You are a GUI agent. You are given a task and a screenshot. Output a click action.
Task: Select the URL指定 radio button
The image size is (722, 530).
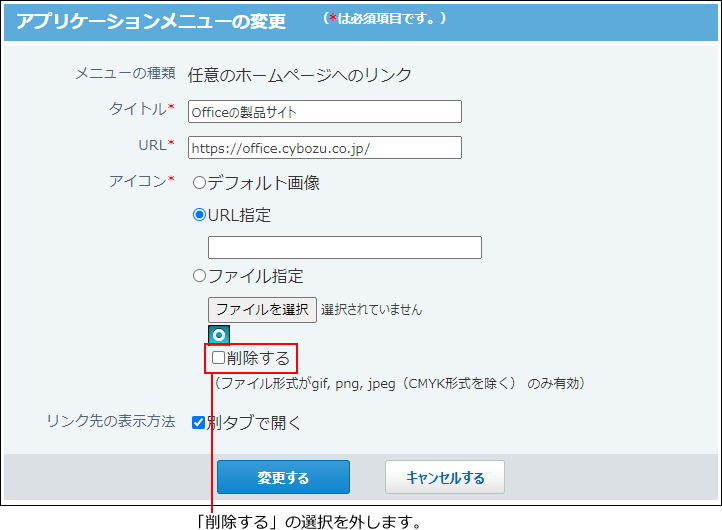(x=199, y=215)
